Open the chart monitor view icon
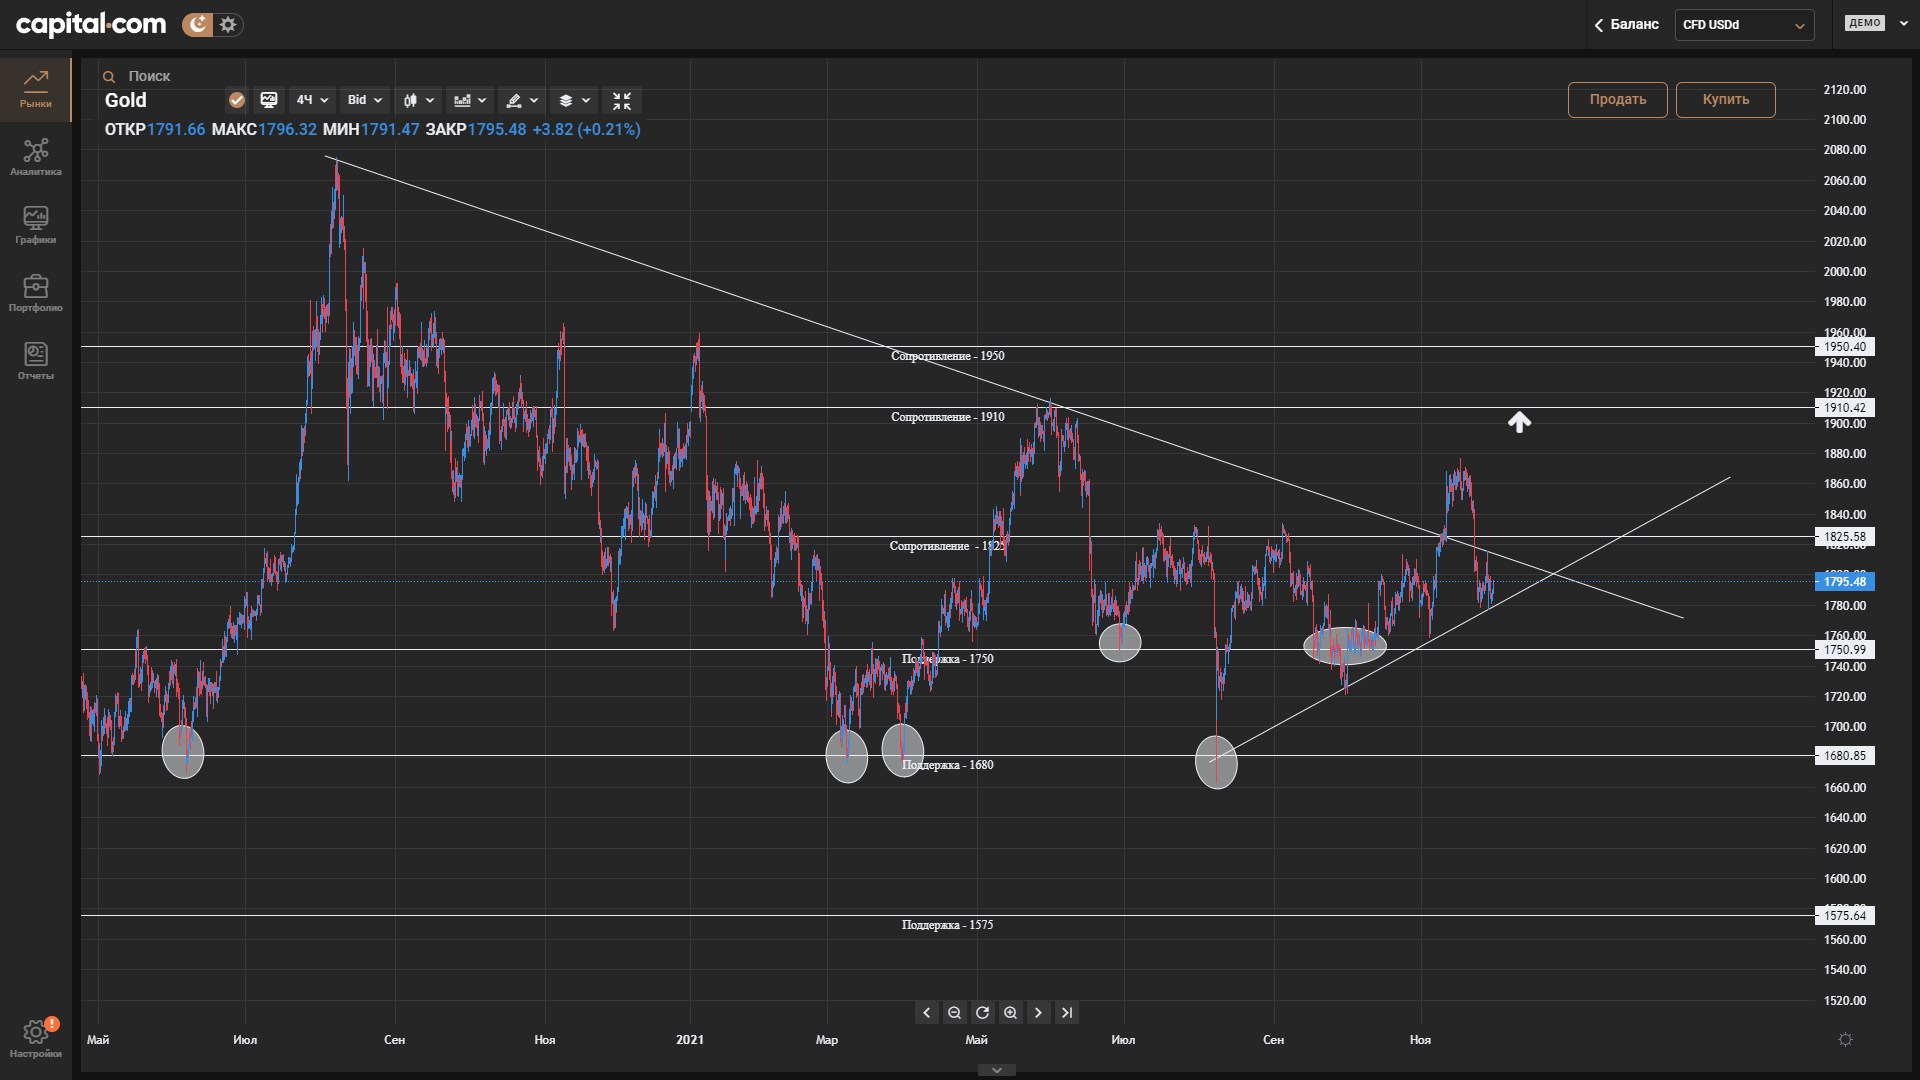Image resolution: width=1920 pixels, height=1080 pixels. click(268, 100)
